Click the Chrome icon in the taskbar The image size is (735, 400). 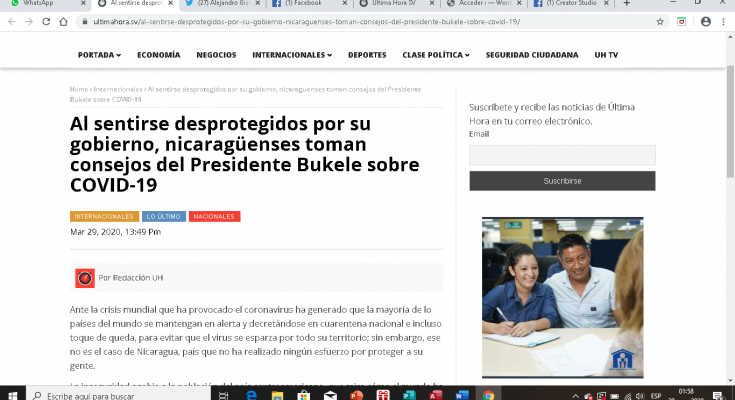[x=488, y=395]
